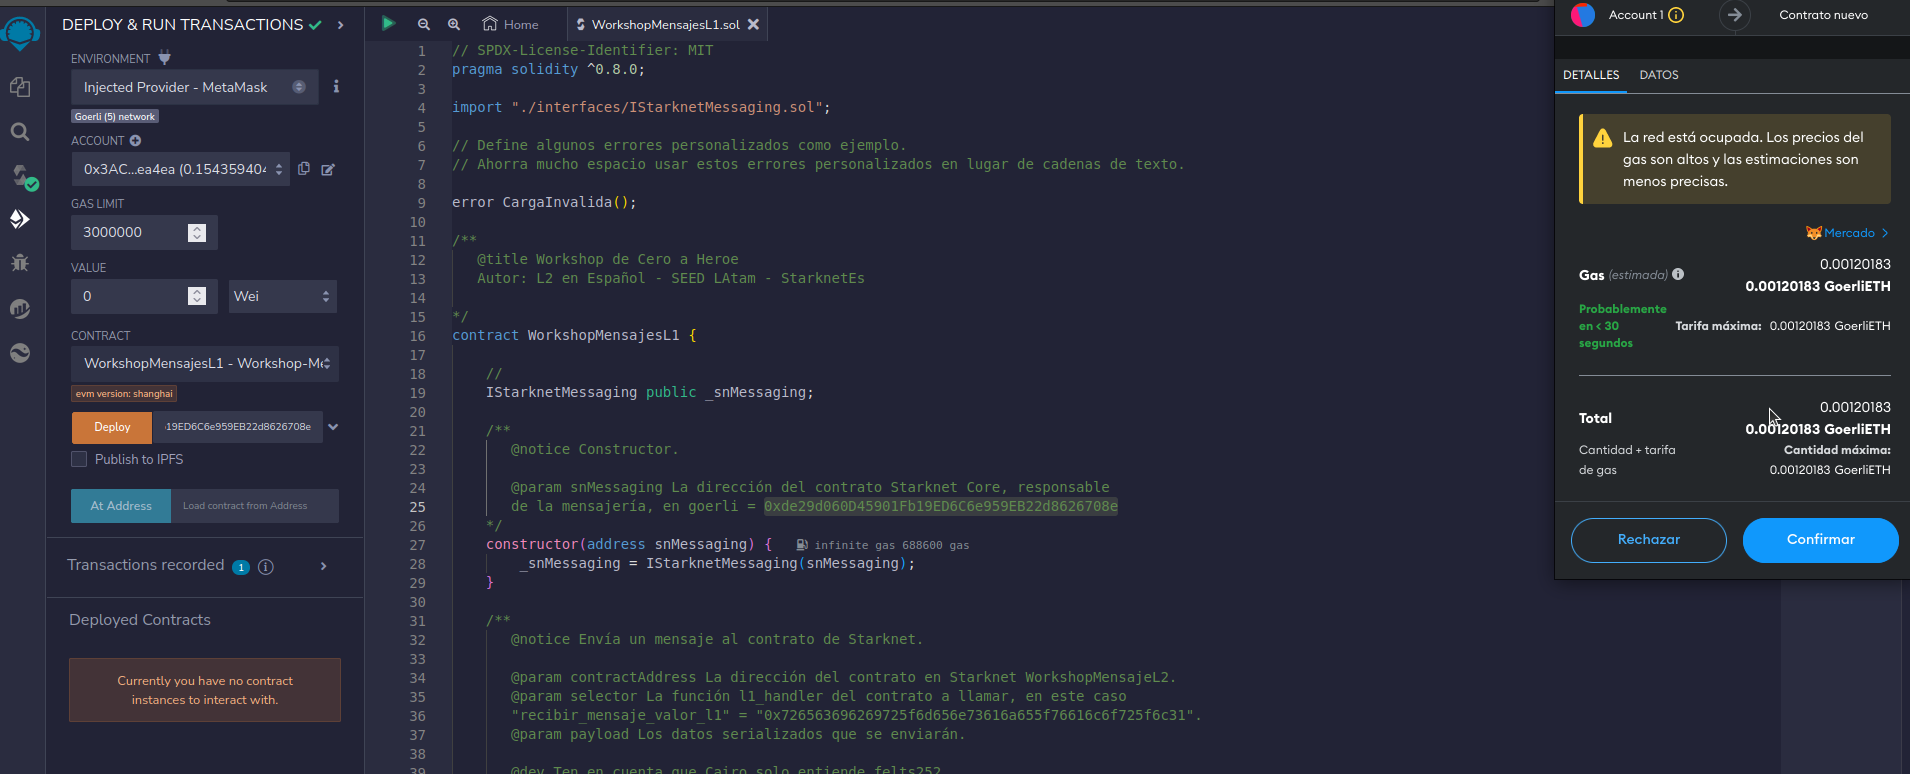The width and height of the screenshot is (1910, 774).
Task: Zoom in the editor font
Action: click(x=454, y=24)
